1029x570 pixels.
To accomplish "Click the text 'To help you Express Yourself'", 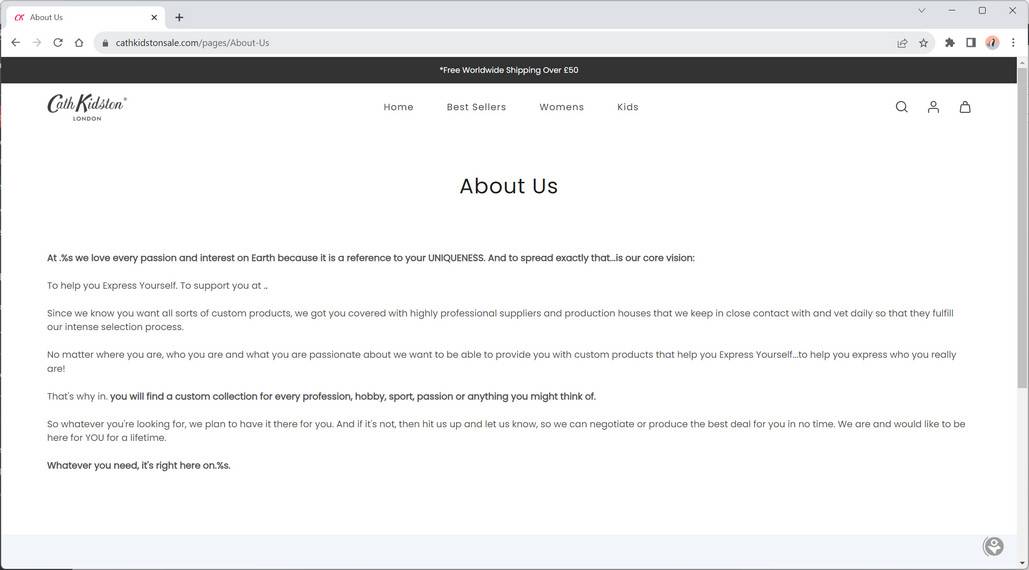I will point(112,285).
